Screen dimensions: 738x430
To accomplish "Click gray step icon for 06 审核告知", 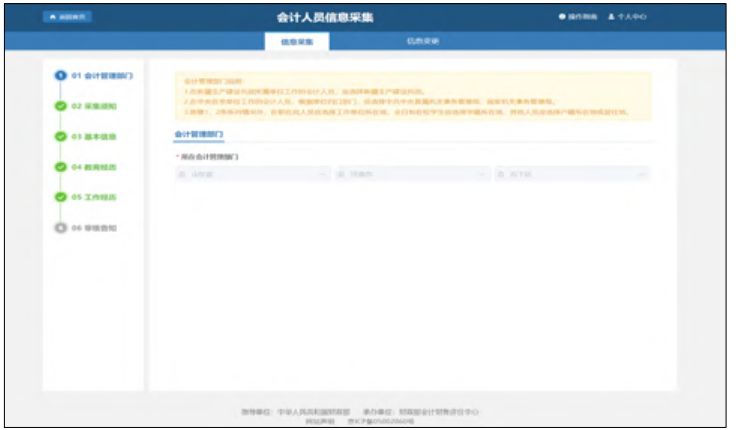I will tap(60, 228).
